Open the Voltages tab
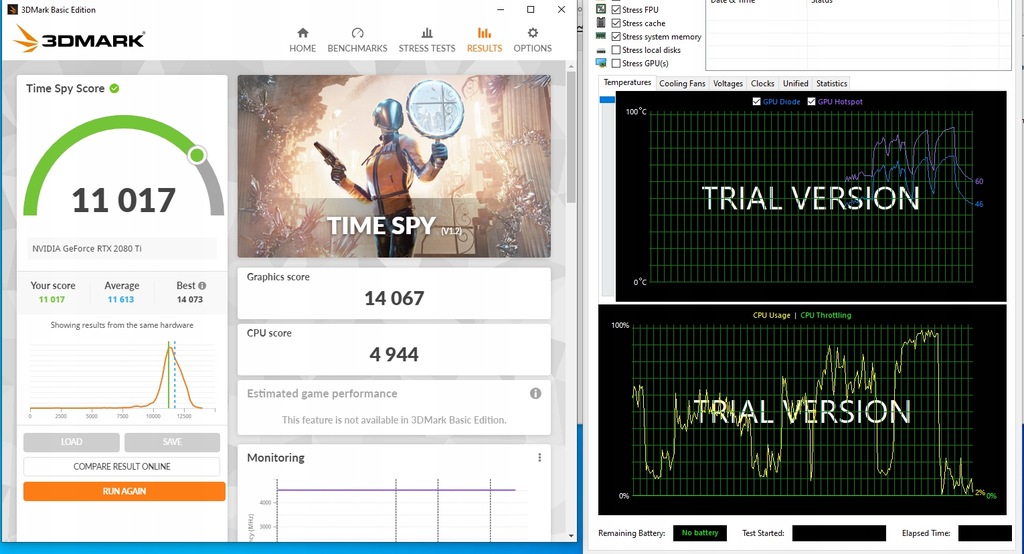Viewport: 1024px width, 554px height. 728,84
